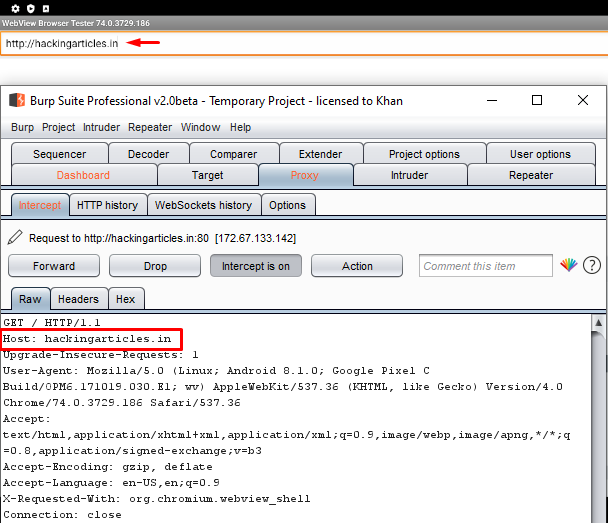Click the Host: hackingarticles.in header line

click(x=87, y=339)
